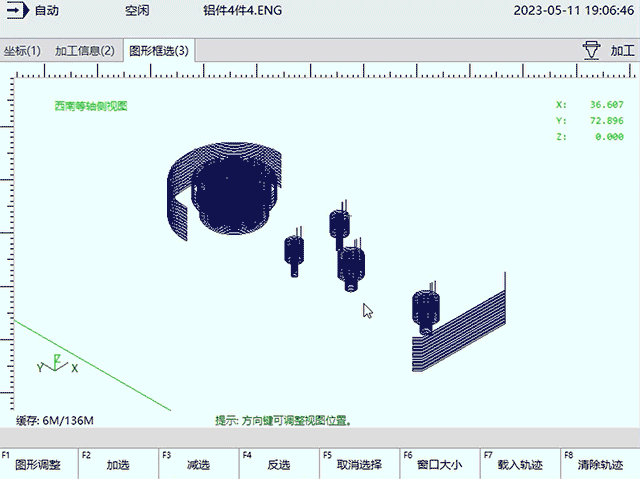The image size is (640, 479).
Task: Click the F5 取消选择 button
Action: pyautogui.click(x=360, y=464)
